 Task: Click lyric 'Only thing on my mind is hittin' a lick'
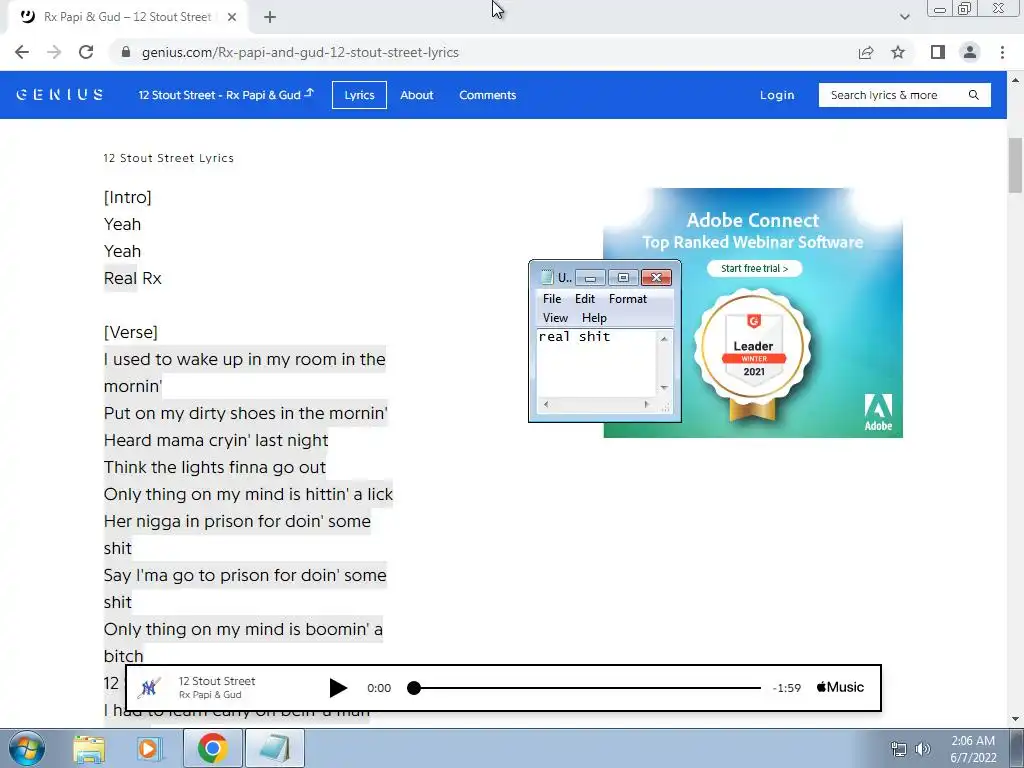click(248, 494)
